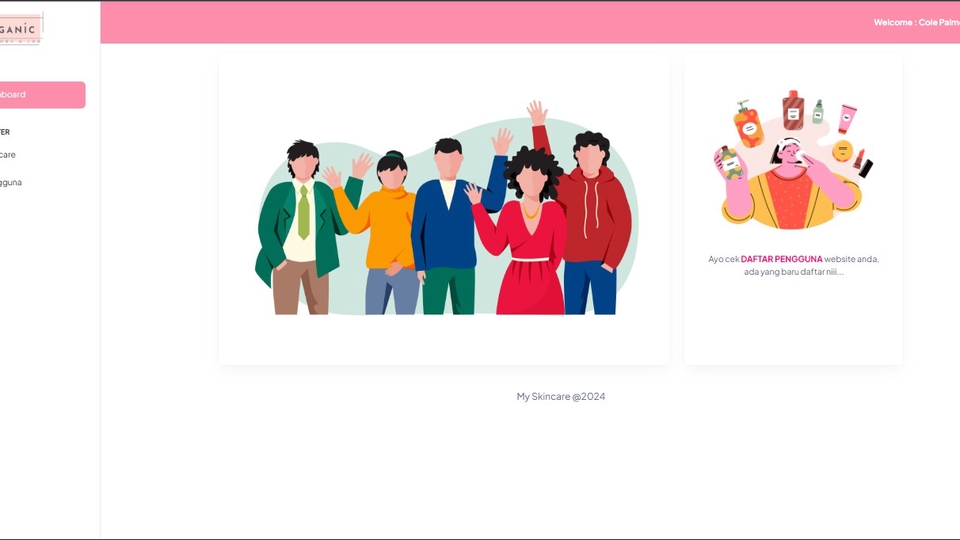The height and width of the screenshot is (540, 960).
Task: Click the Organic logo in the sidebar
Action: tap(20, 29)
